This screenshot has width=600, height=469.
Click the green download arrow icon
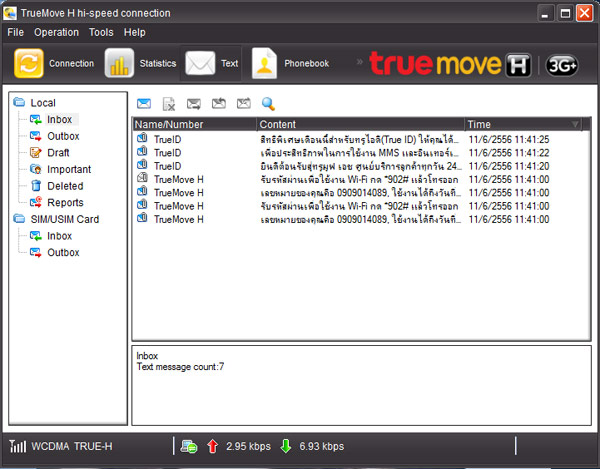(x=286, y=446)
